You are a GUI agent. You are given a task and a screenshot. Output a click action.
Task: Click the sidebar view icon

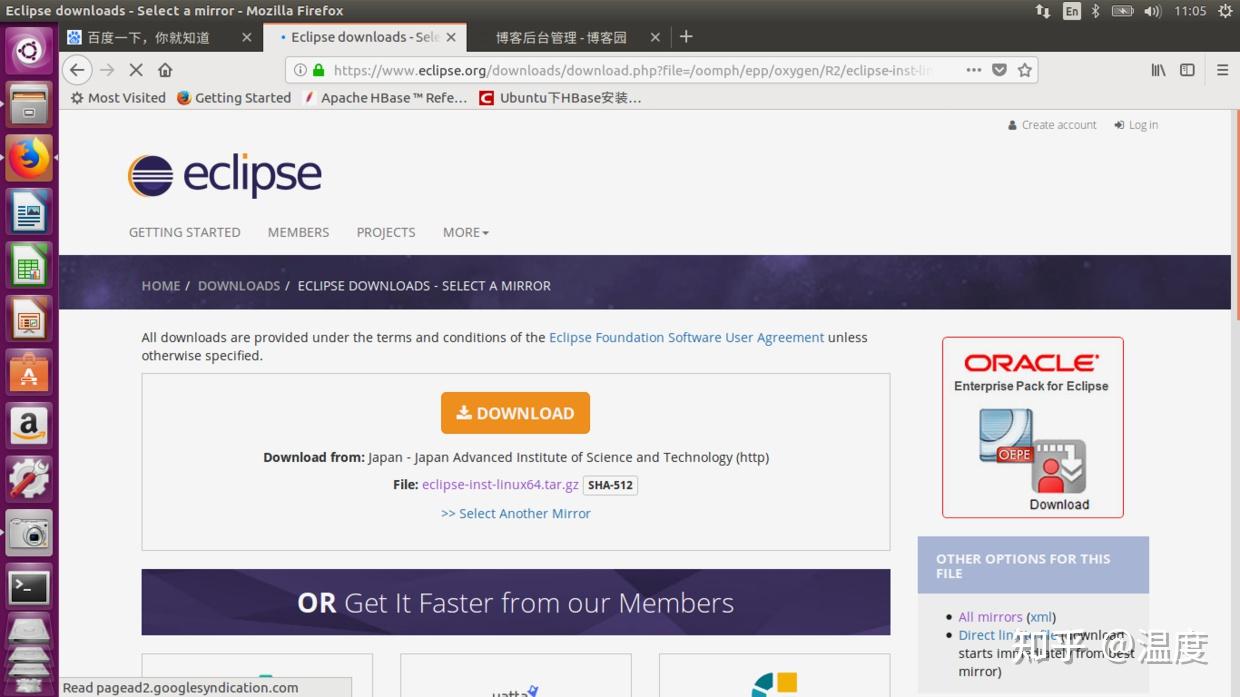click(x=1187, y=70)
